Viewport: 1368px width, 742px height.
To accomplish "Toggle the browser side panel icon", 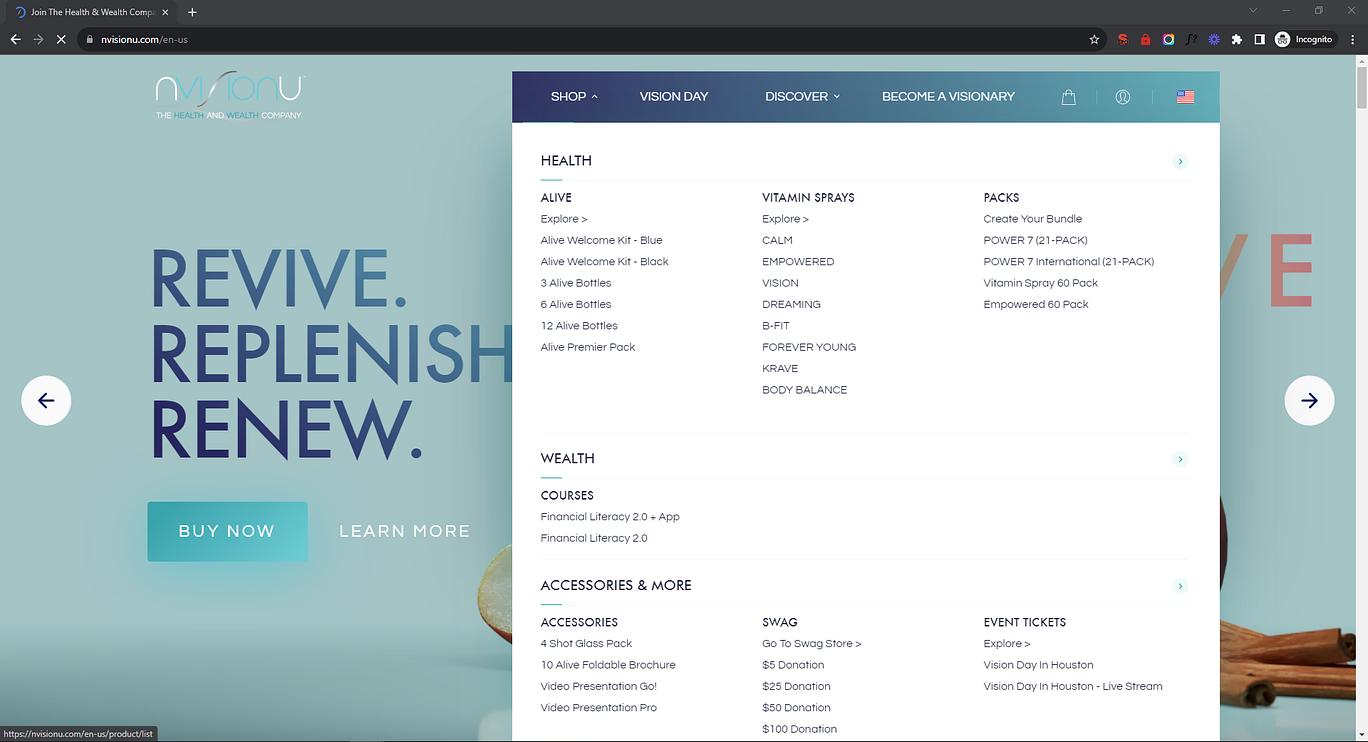I will (x=1260, y=39).
